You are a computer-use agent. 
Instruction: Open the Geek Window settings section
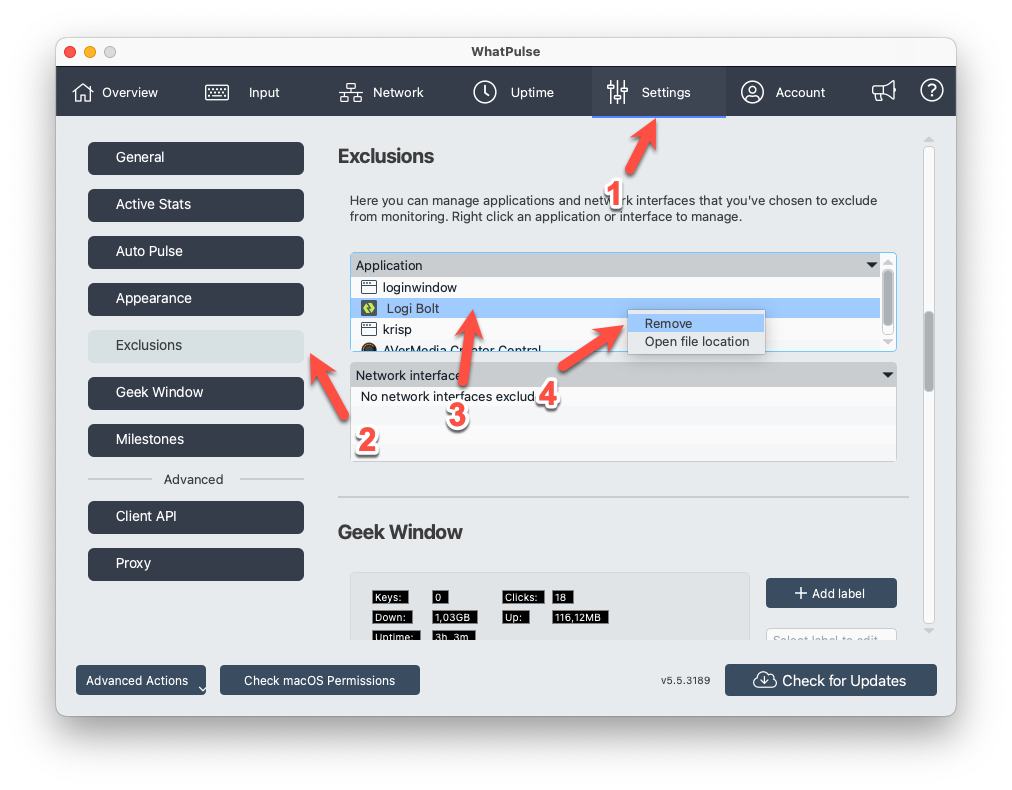click(x=196, y=393)
